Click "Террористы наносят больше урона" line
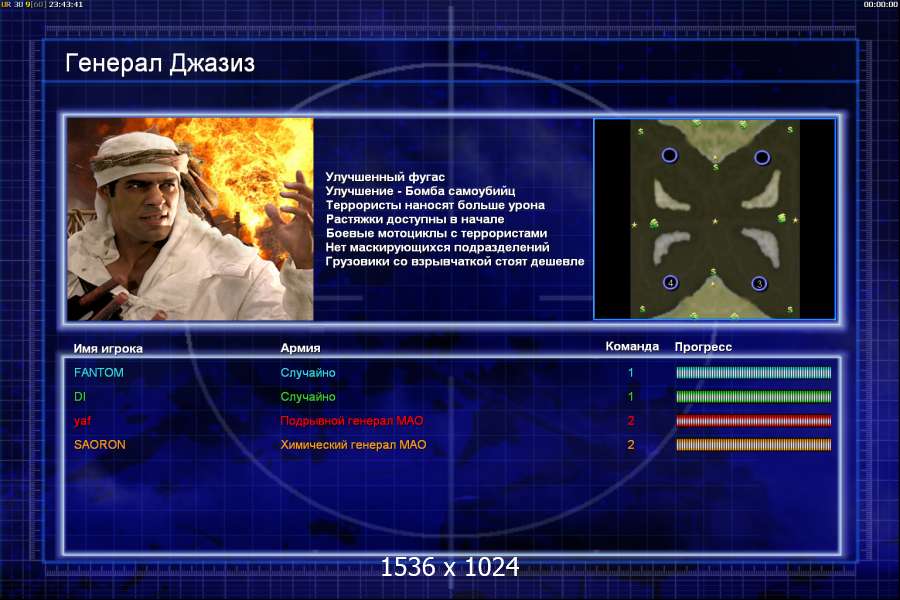900x600 pixels. (x=435, y=205)
